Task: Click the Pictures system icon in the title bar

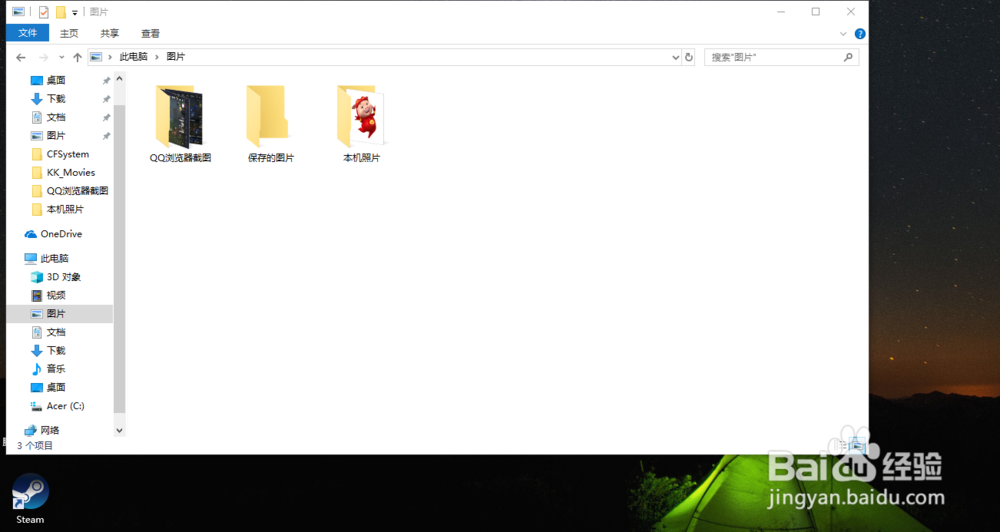Action: tap(18, 11)
